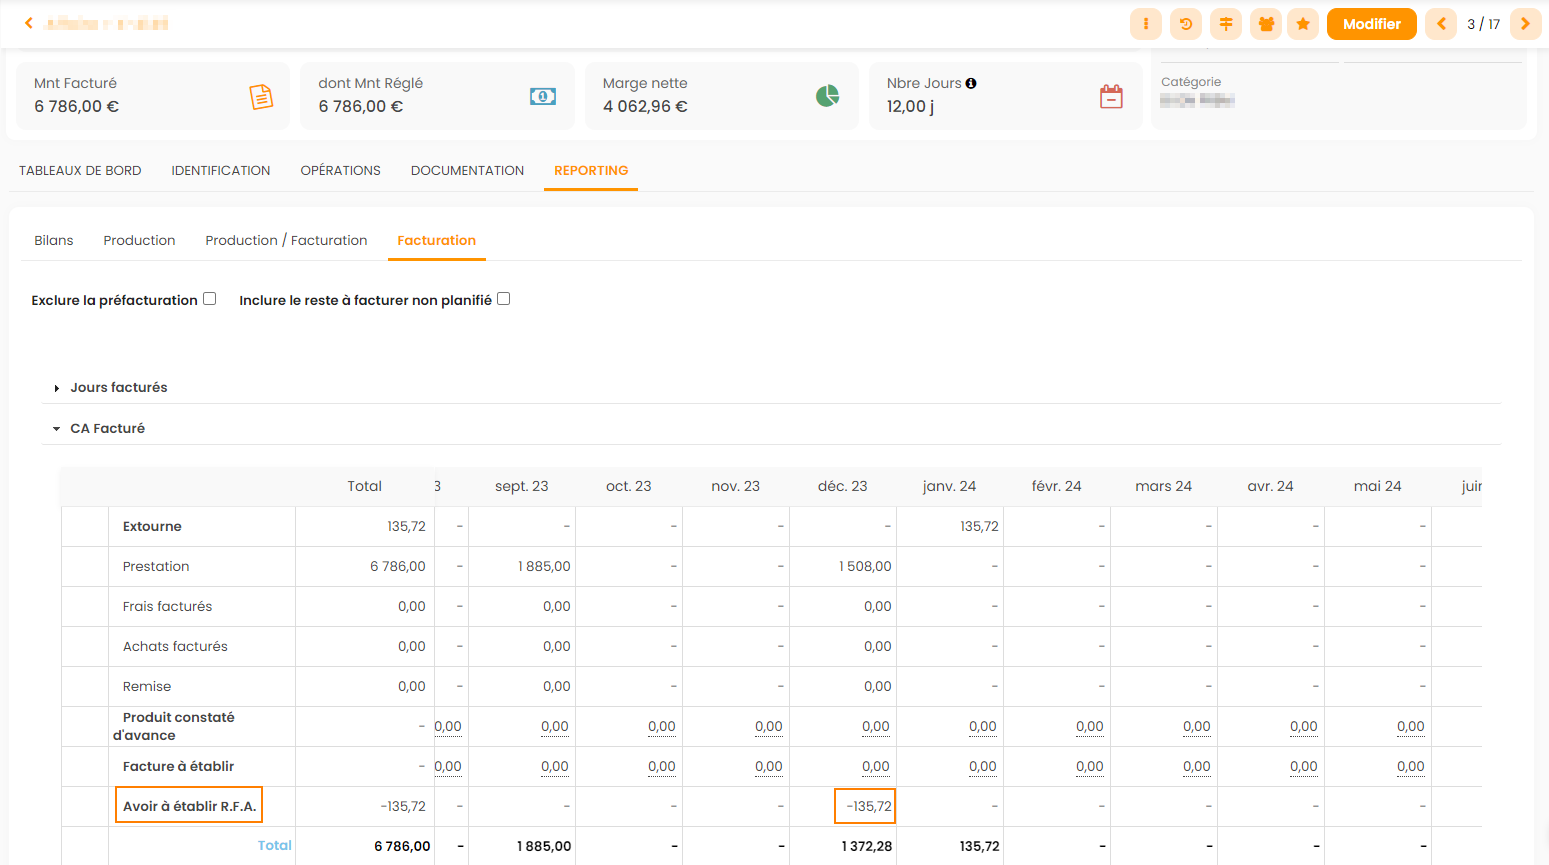The image size is (1549, 865).
Task: Click the back arrow at top left
Action: pyautogui.click(x=29, y=23)
